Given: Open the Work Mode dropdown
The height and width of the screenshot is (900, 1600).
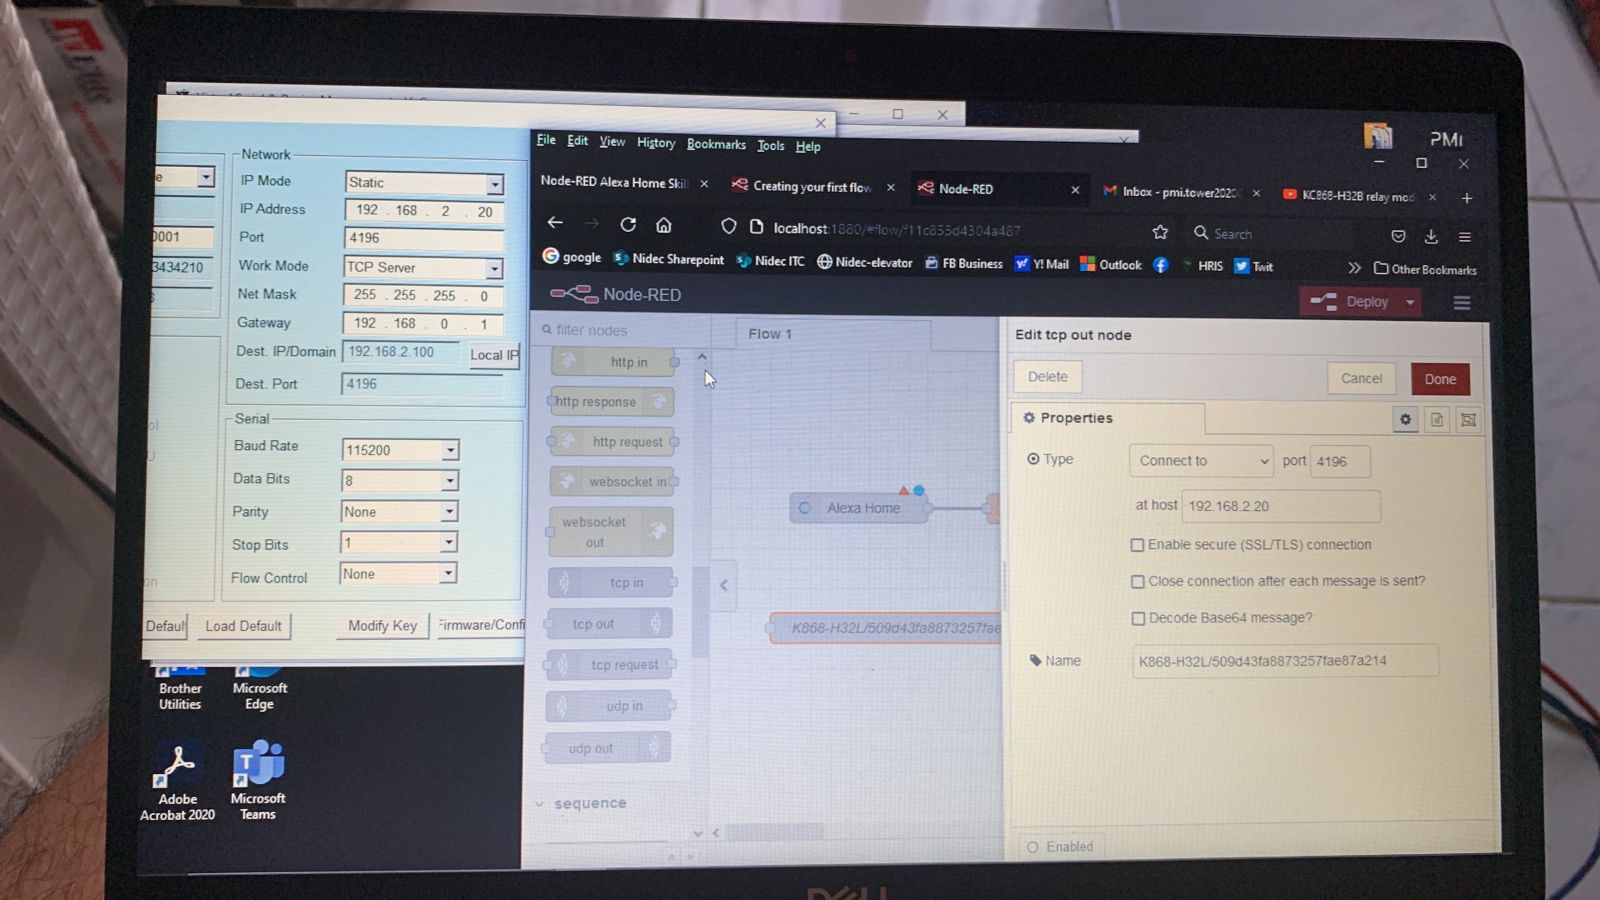Looking at the screenshot, I should pyautogui.click(x=494, y=268).
